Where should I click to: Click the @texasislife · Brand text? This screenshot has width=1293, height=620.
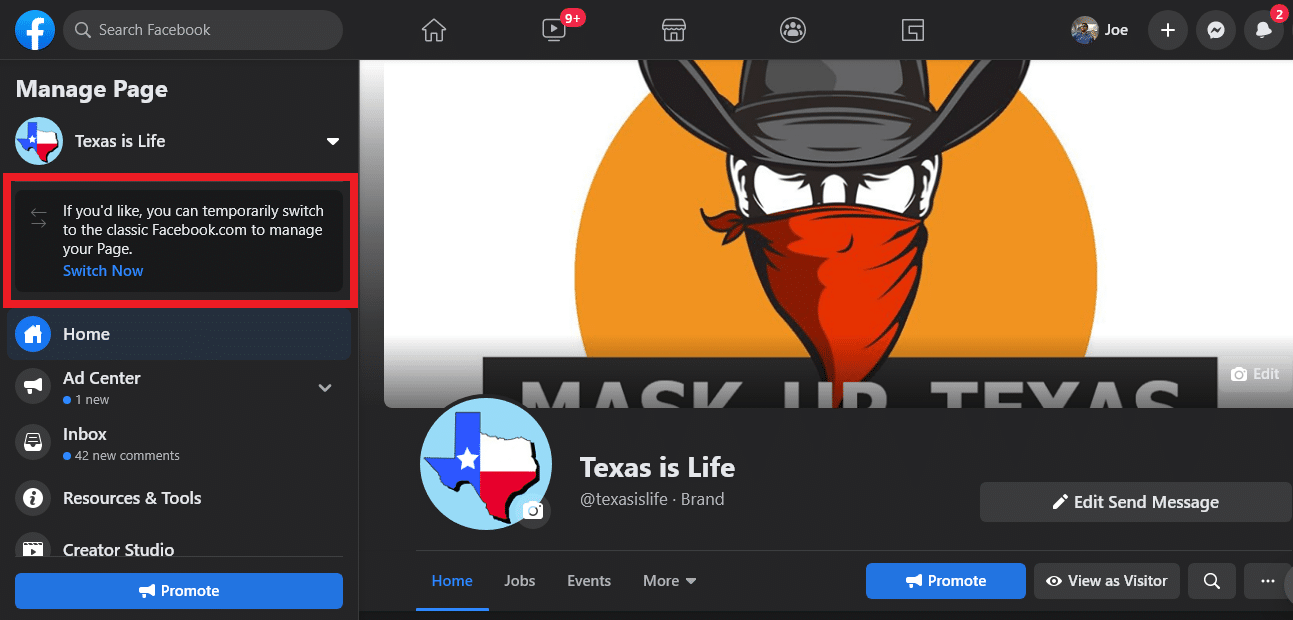pyautogui.click(x=652, y=499)
